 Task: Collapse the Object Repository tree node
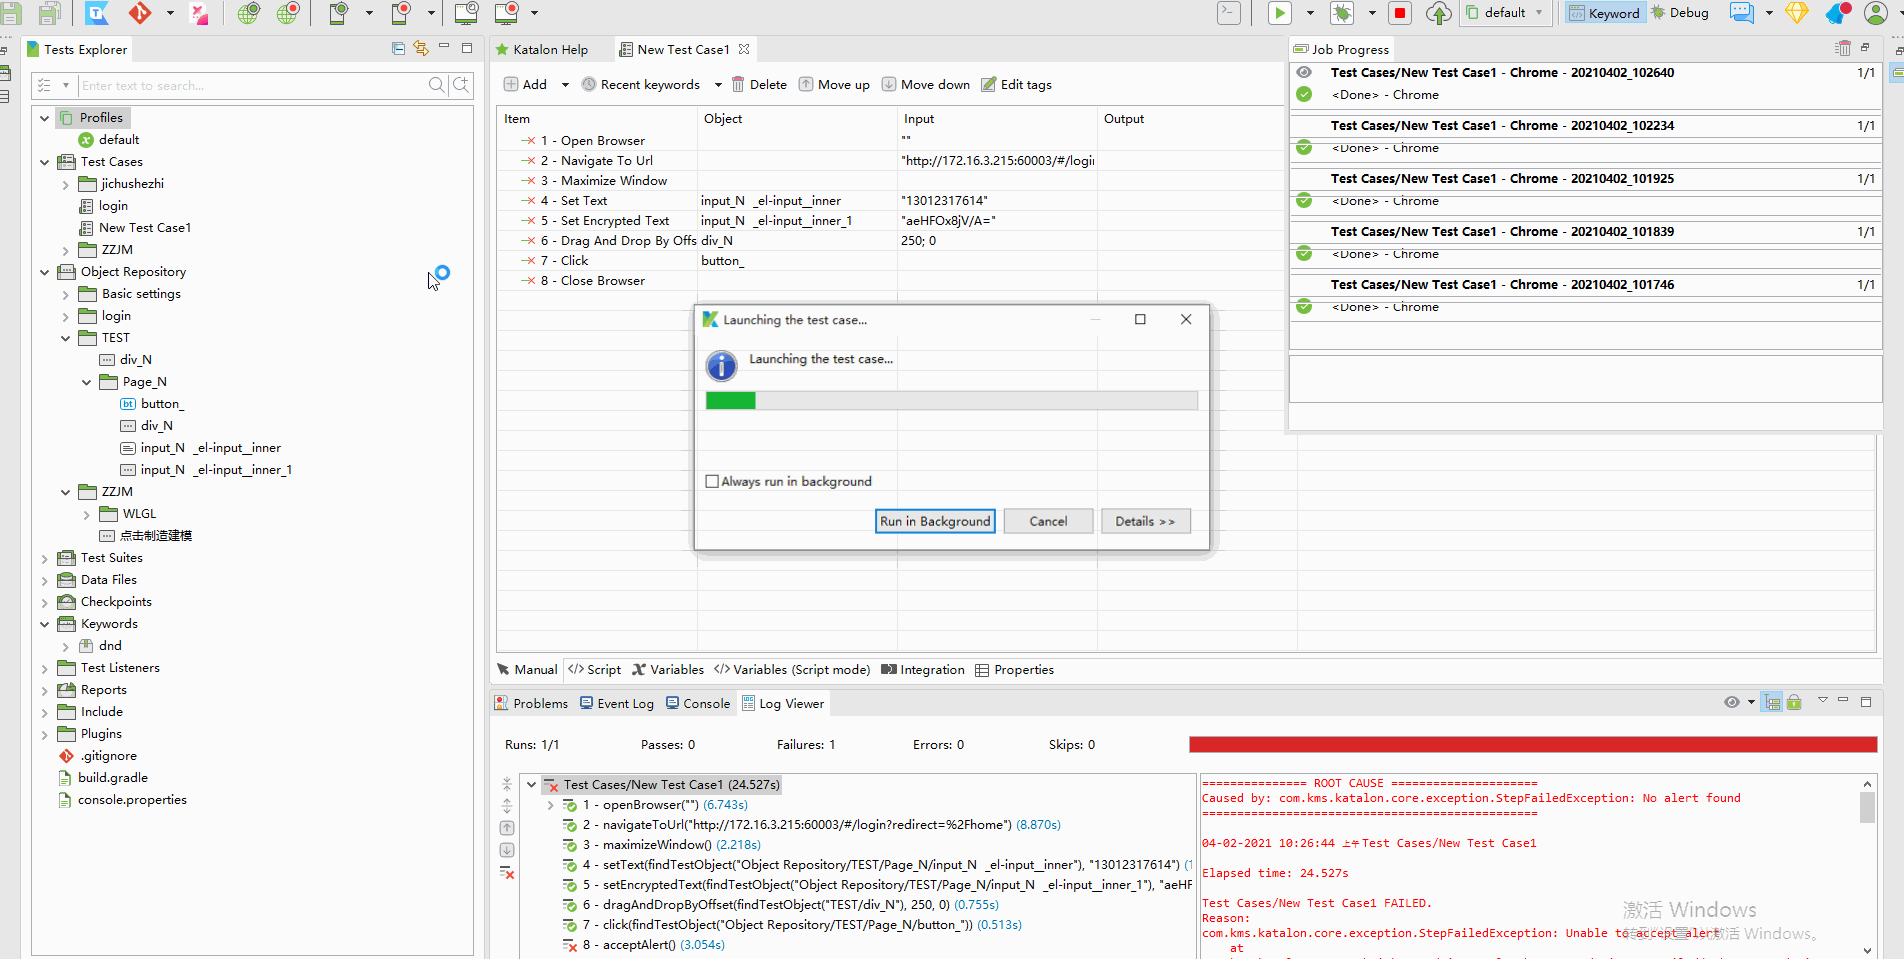(44, 272)
